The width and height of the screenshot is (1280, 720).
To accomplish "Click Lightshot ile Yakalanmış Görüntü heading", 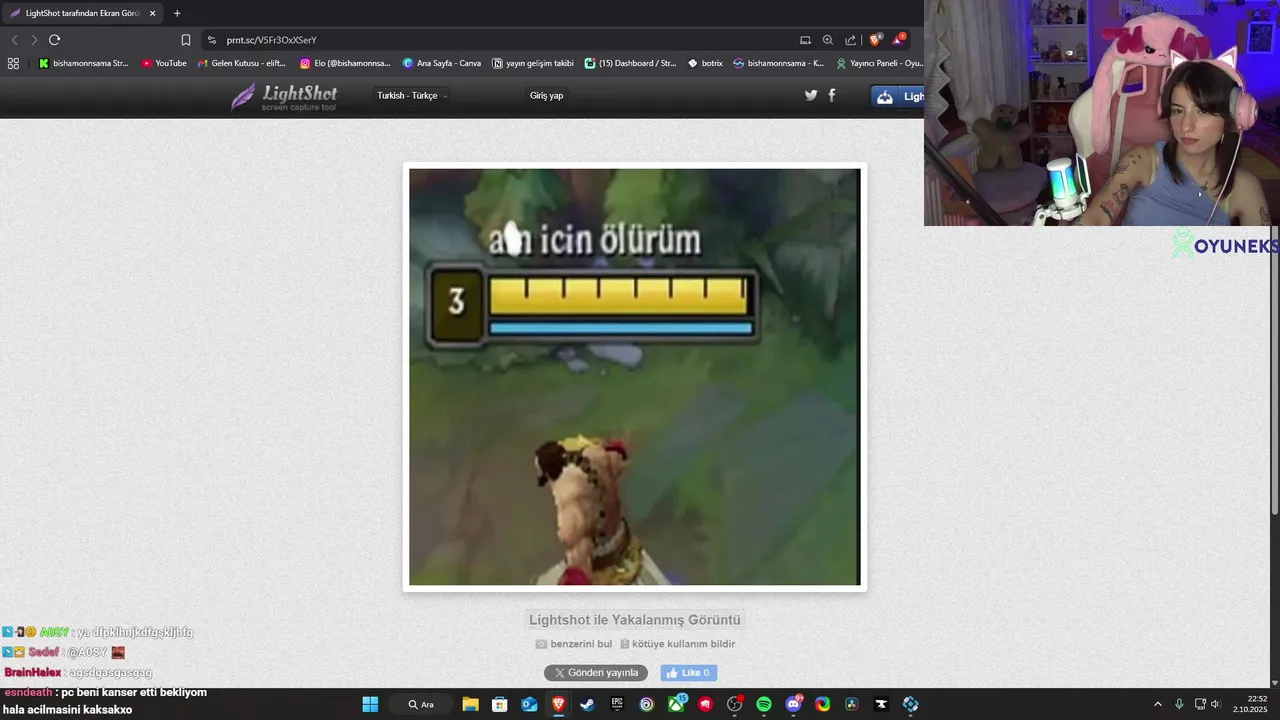I will pyautogui.click(x=635, y=620).
